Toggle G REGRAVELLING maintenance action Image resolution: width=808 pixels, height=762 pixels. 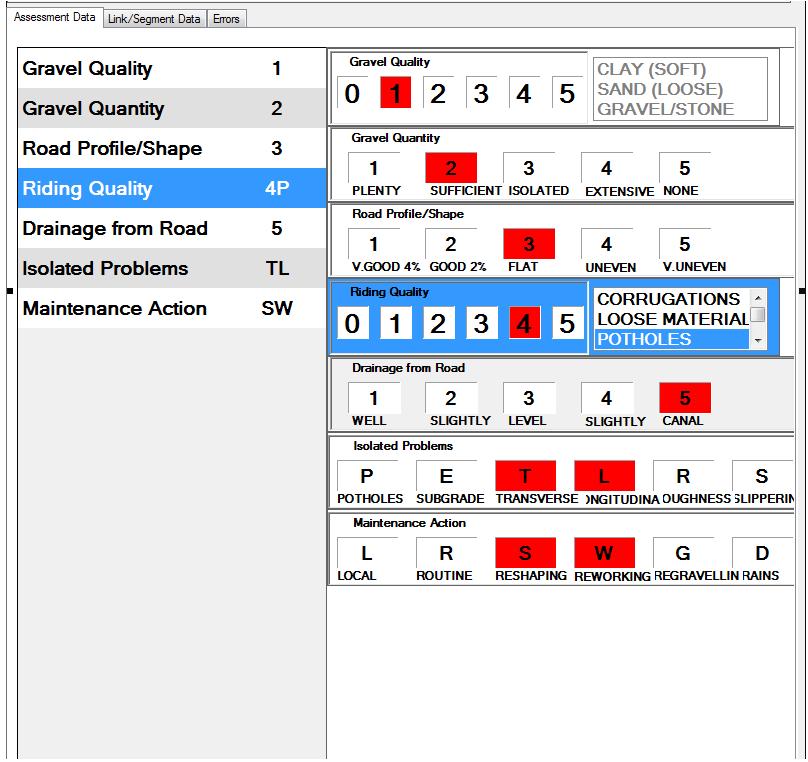tap(683, 553)
